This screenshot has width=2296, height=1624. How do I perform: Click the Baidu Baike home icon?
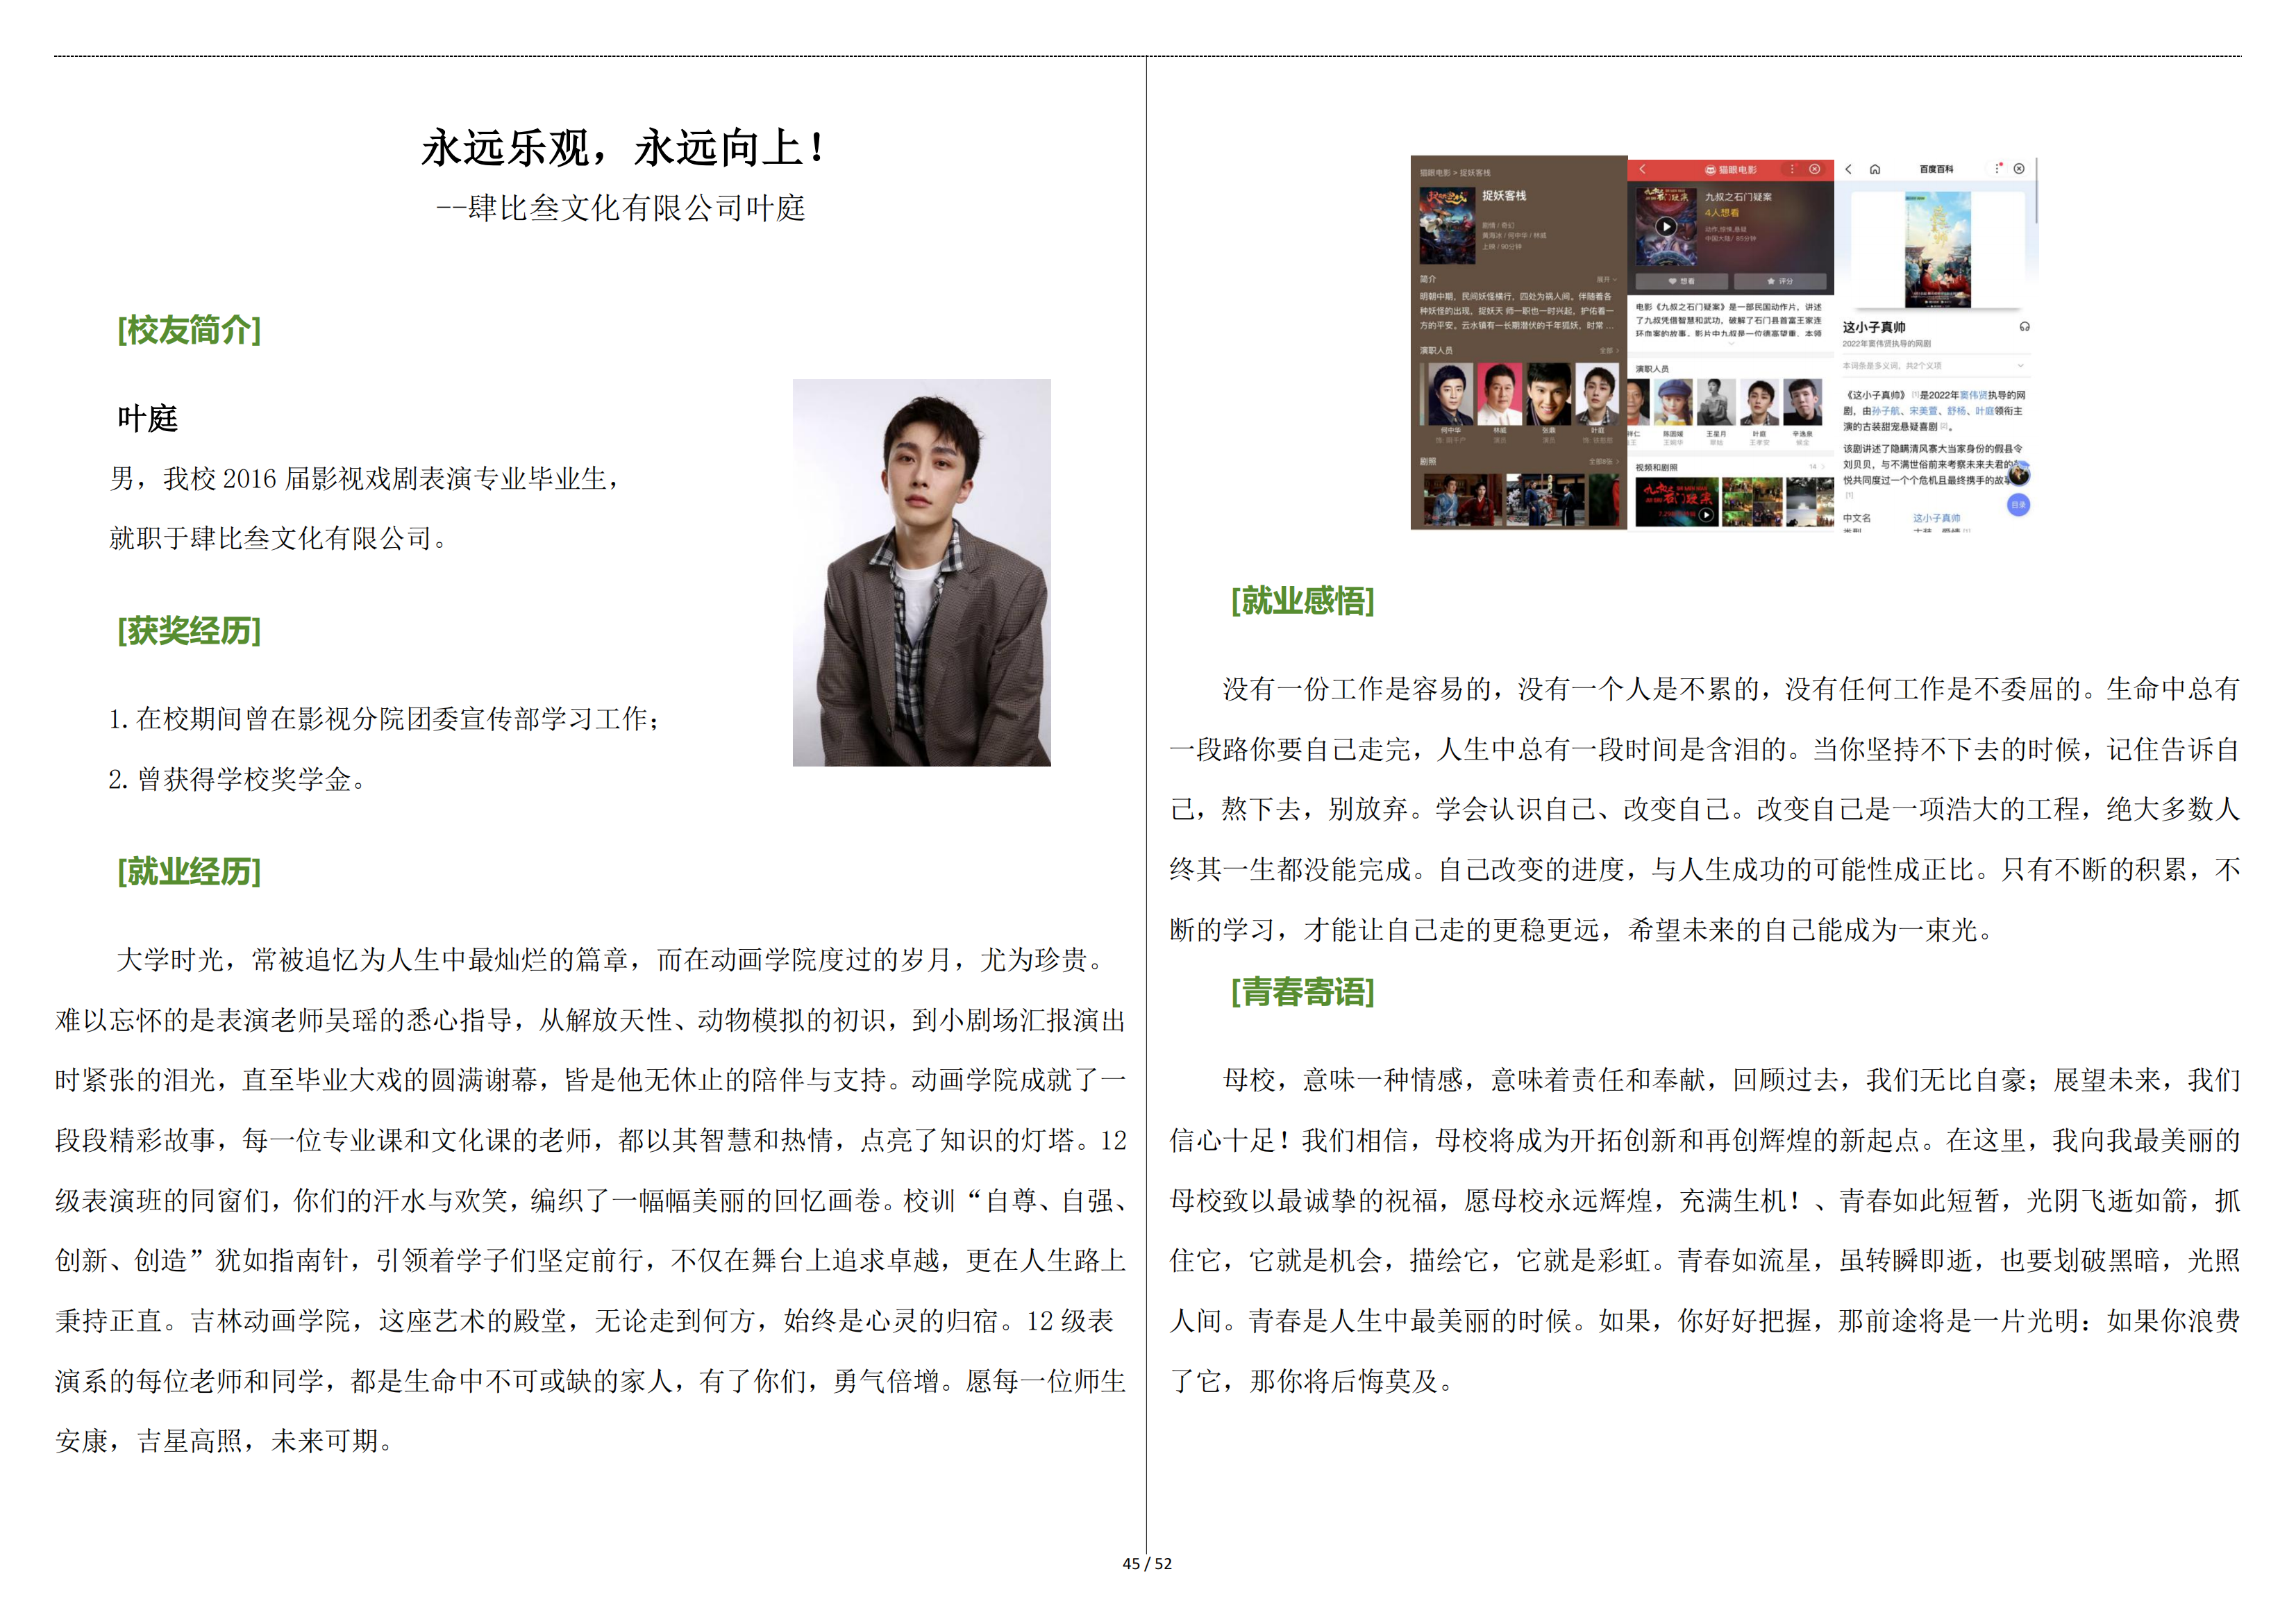(1875, 169)
